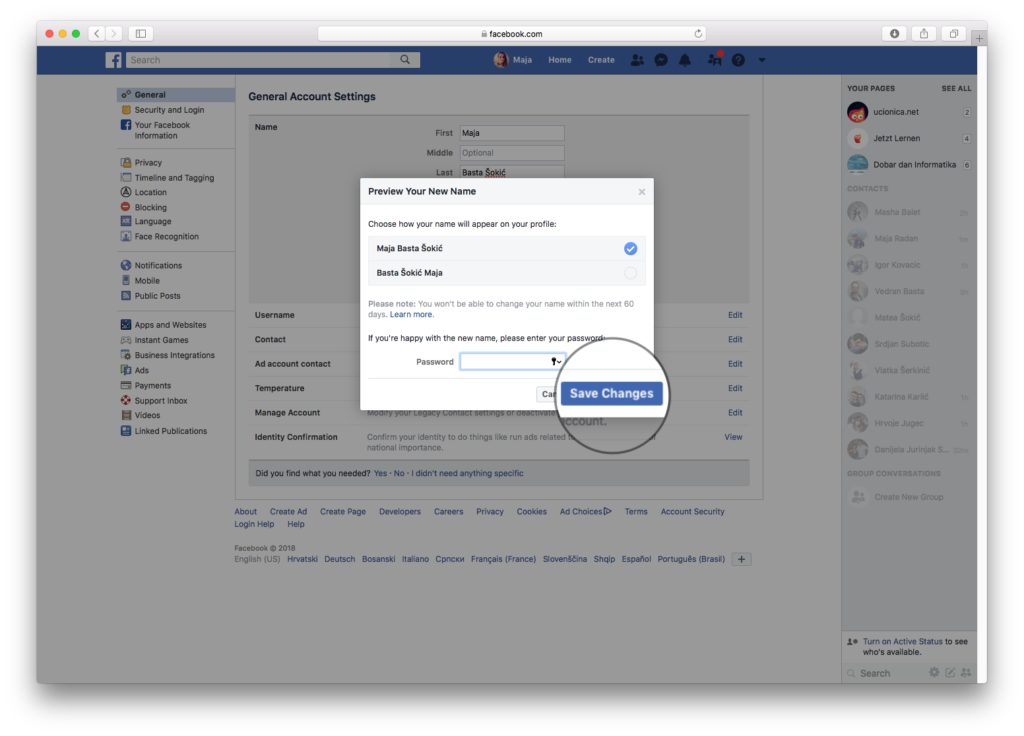Open the Create menu item
This screenshot has width=1024, height=736.
tap(601, 60)
